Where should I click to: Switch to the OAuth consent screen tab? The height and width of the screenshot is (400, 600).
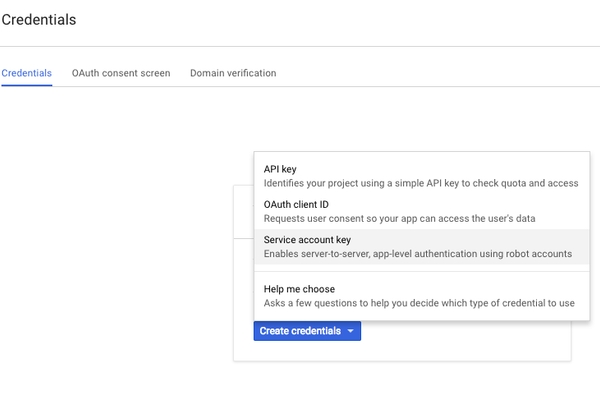point(121,73)
